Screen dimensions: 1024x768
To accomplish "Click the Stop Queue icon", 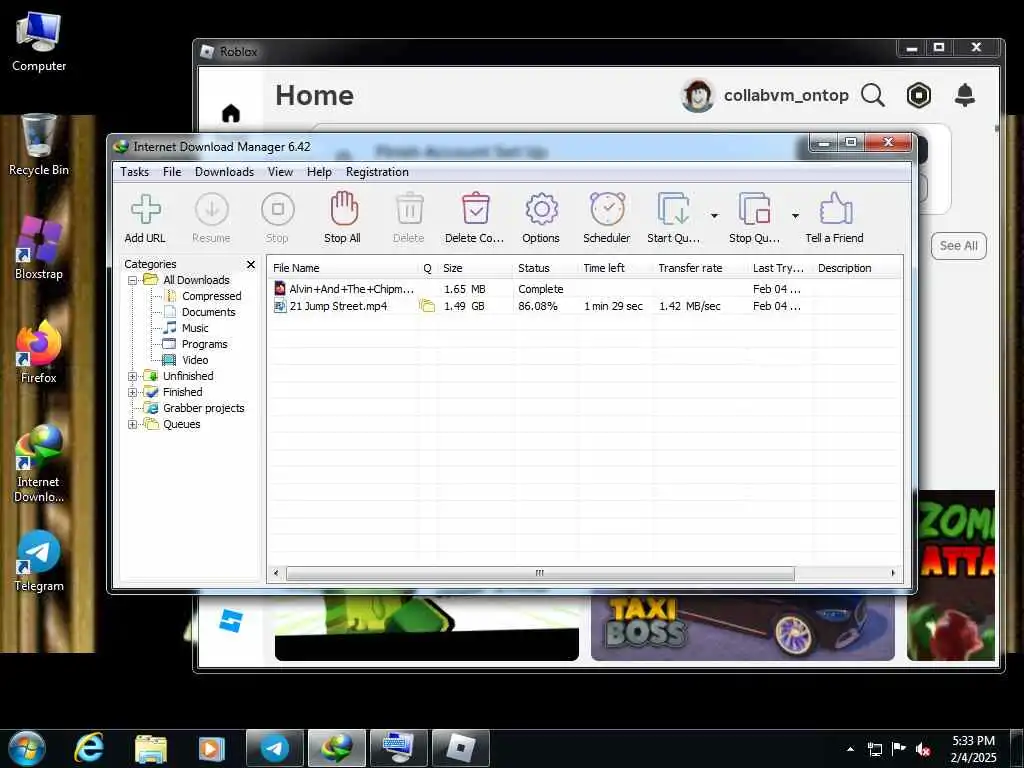I will coord(754,210).
